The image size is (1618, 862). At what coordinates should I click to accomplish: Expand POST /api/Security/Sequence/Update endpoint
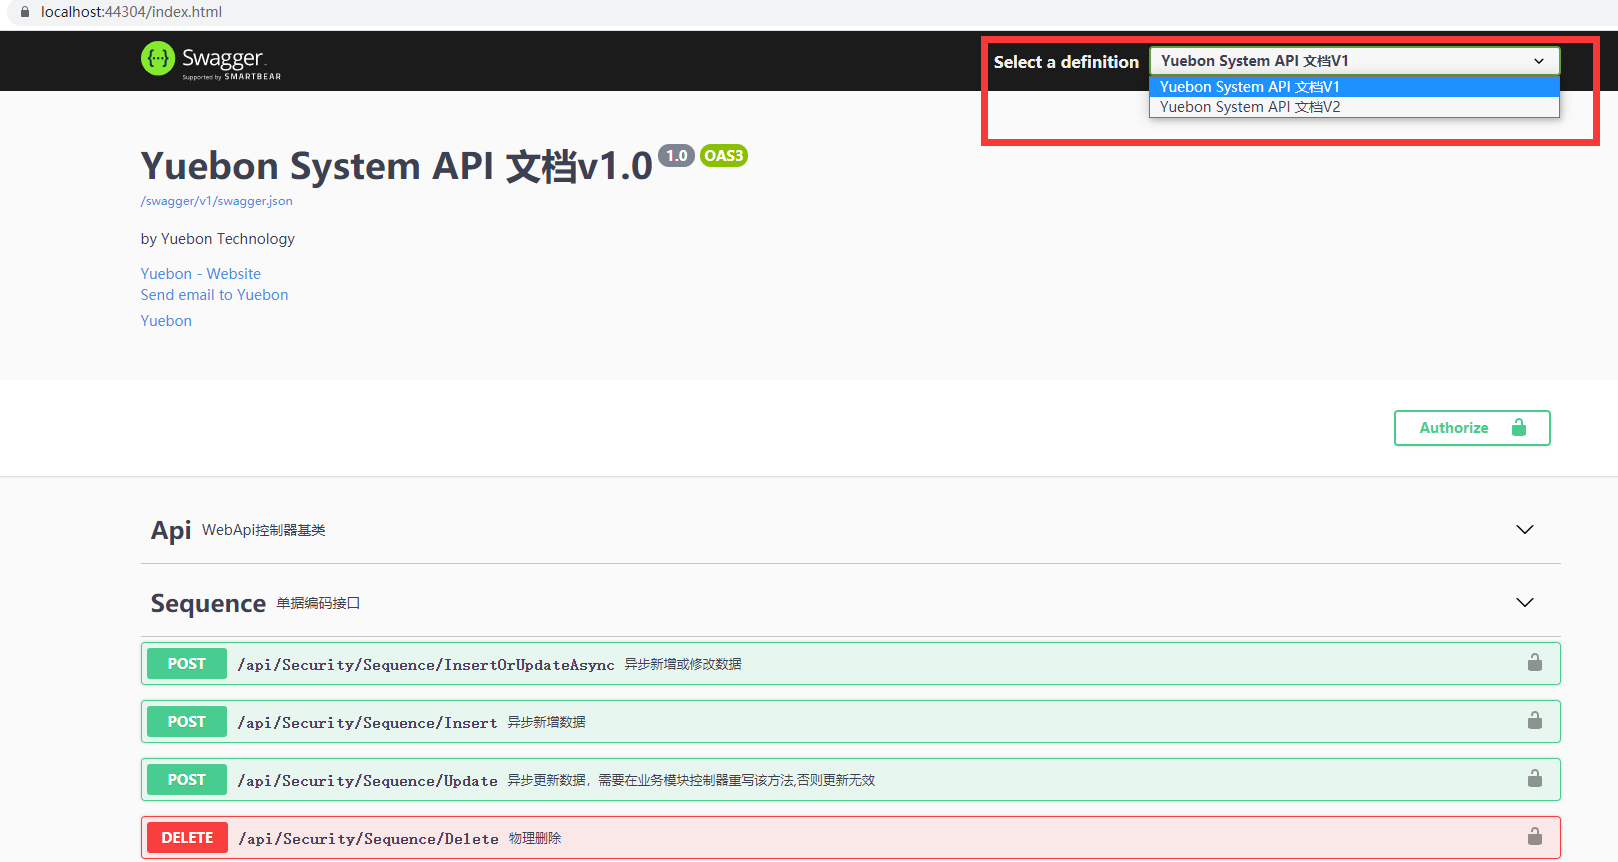[x=851, y=780]
